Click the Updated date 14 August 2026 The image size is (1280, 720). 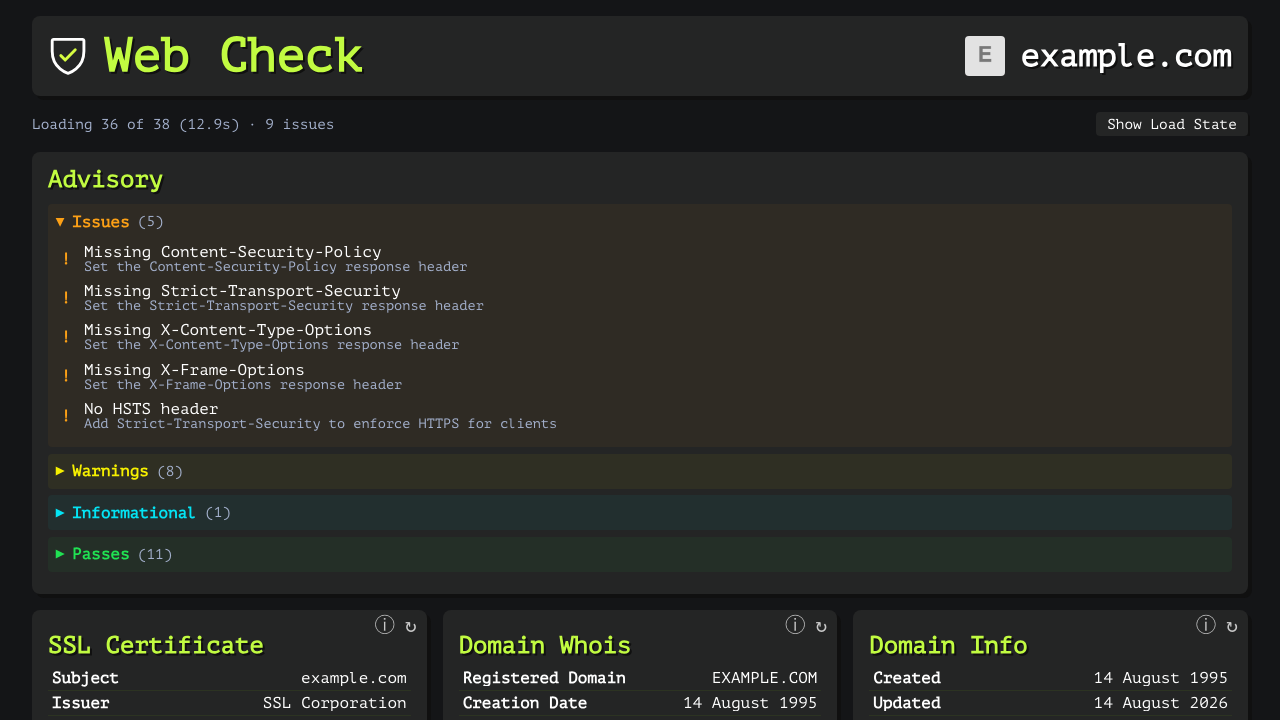click(x=1161, y=703)
